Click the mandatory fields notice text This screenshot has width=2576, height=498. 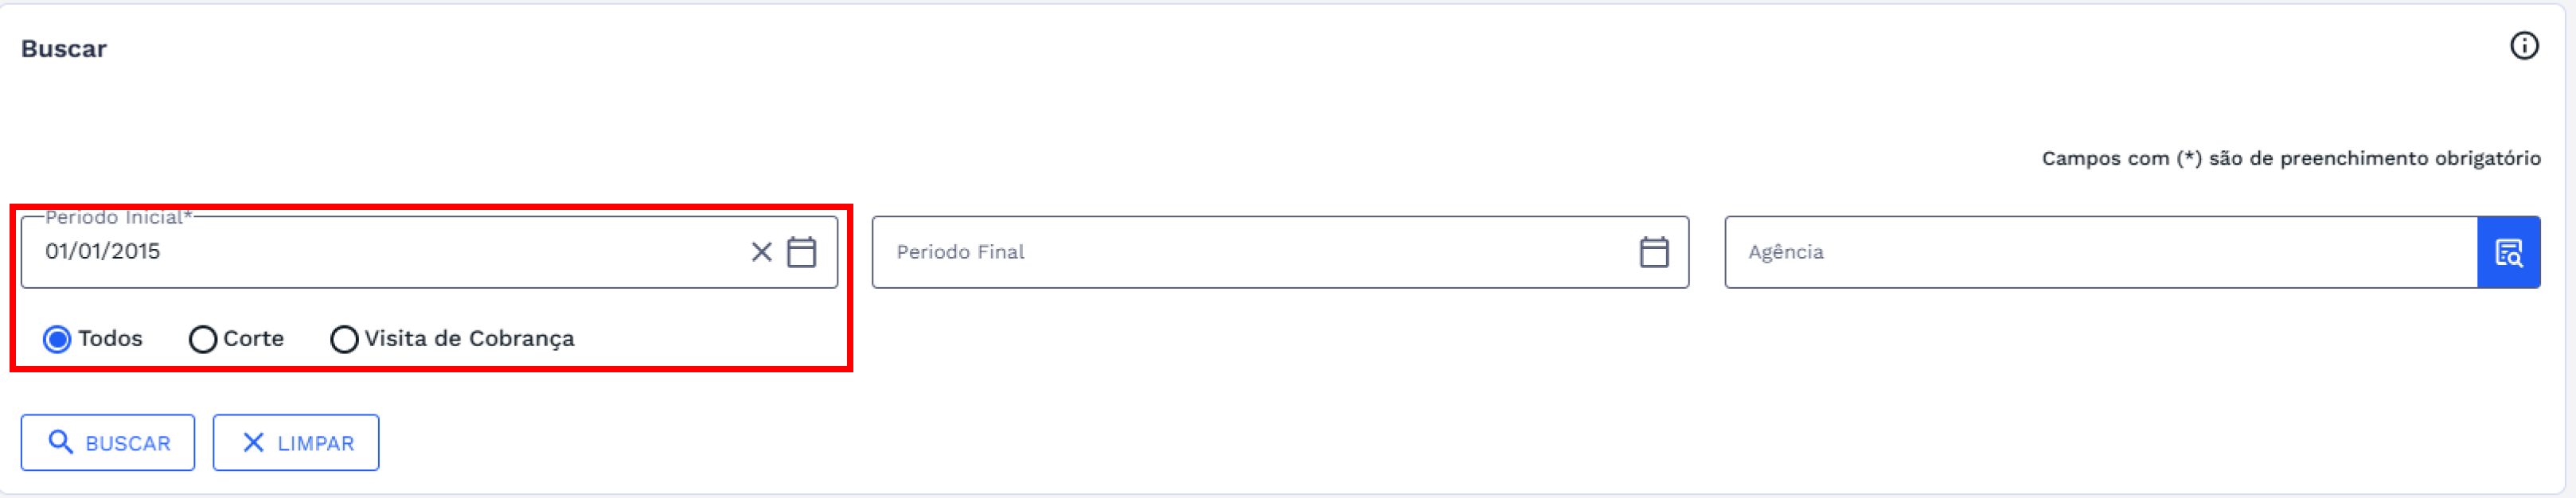pyautogui.click(x=2290, y=158)
